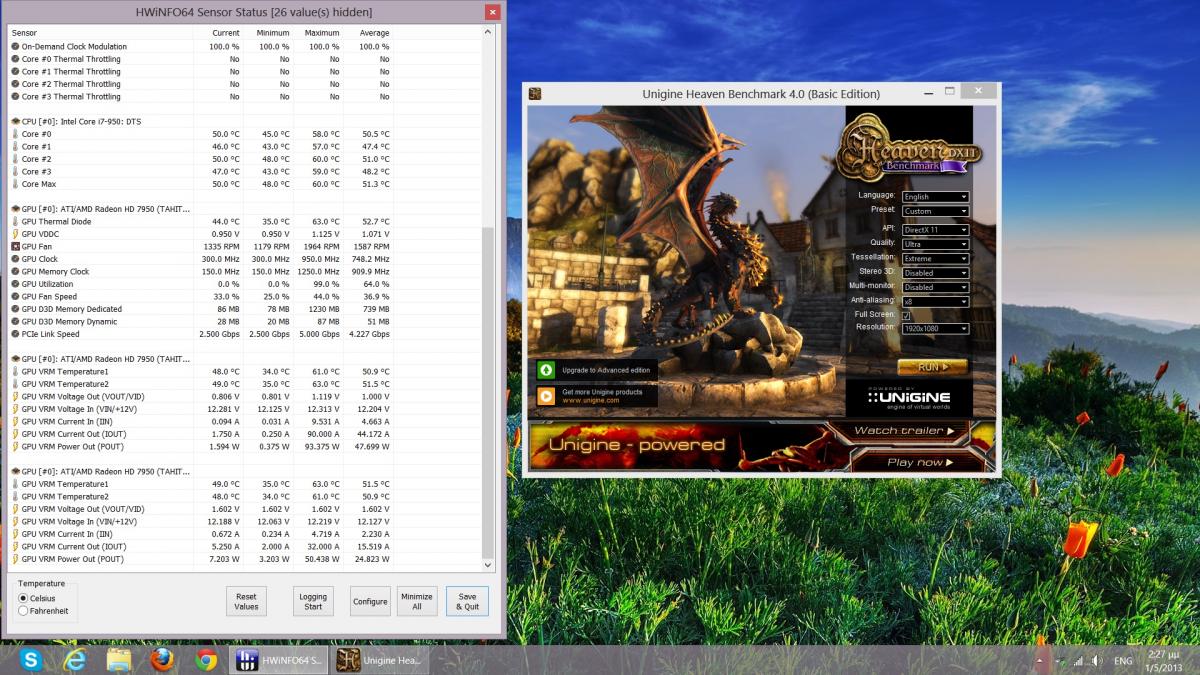Screen dimensions: 1200x675
Task: Click Logging Start button
Action: tap(313, 601)
